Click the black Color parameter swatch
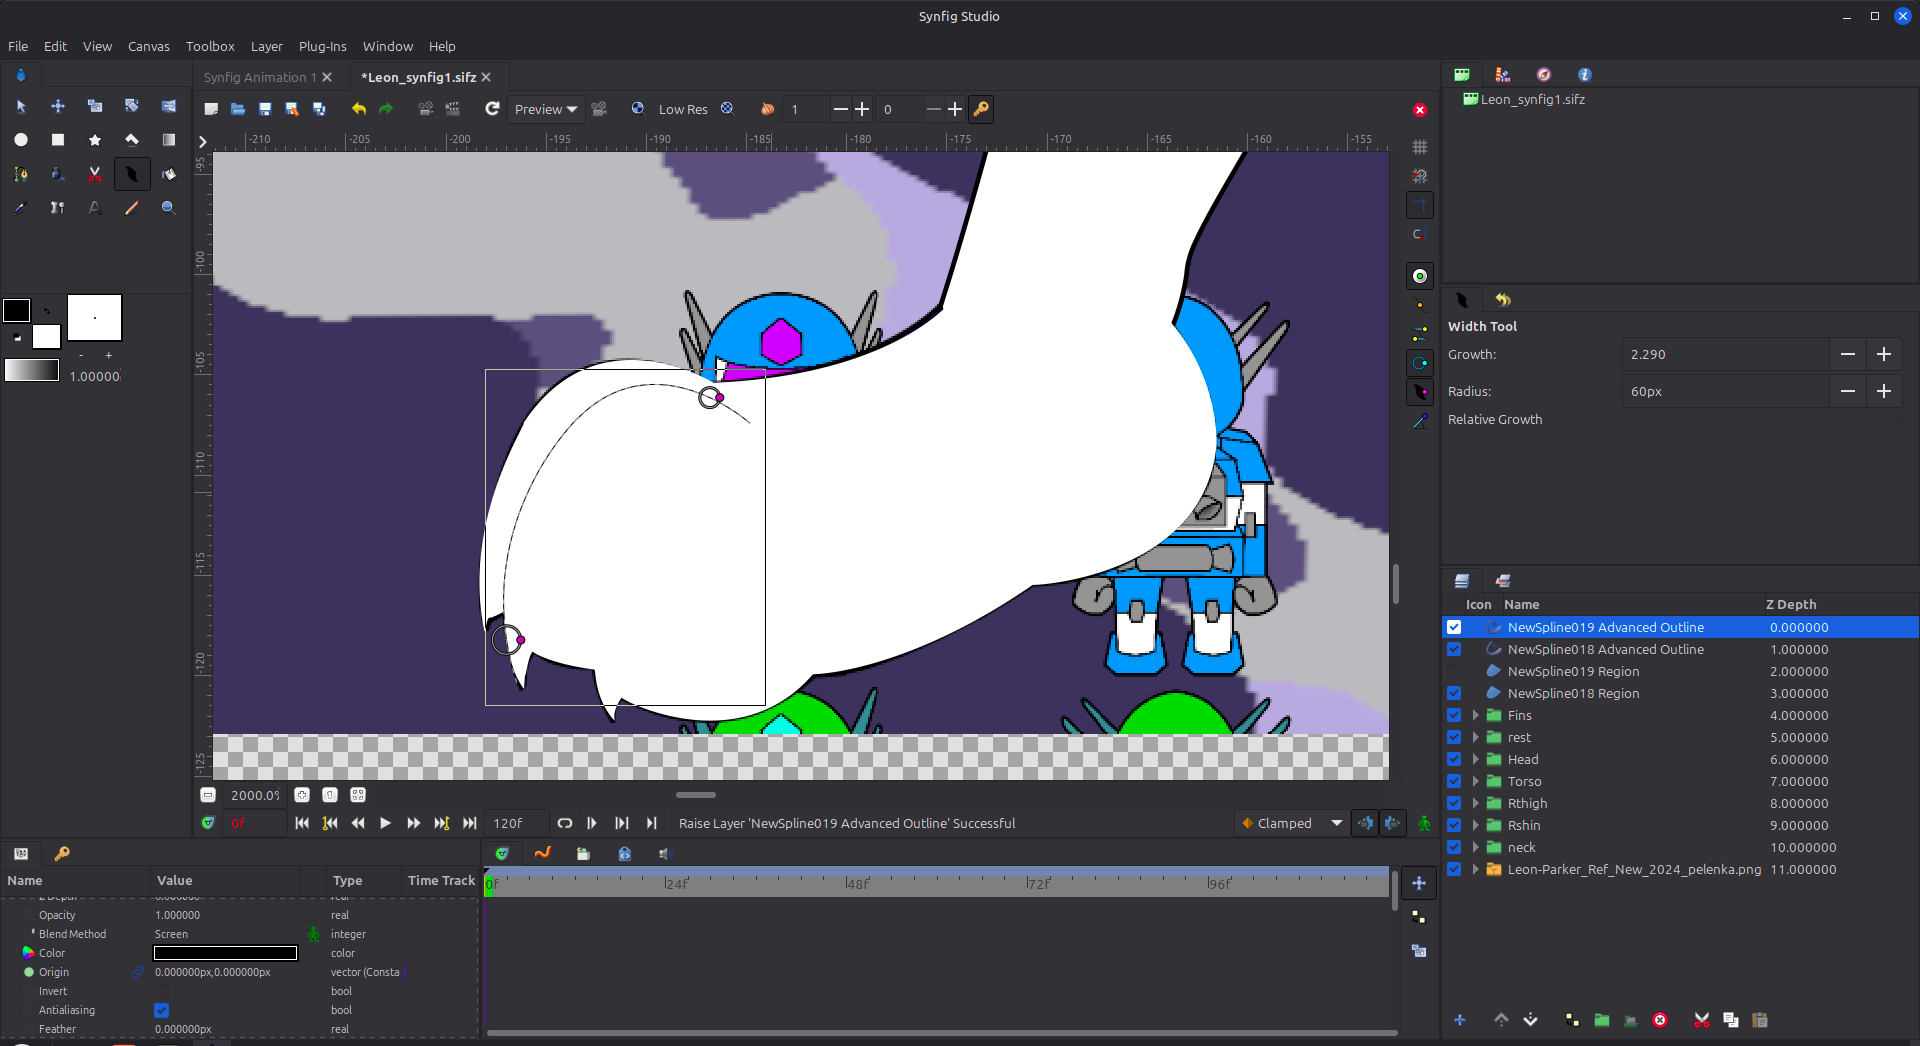This screenshot has height=1046, width=1920. (225, 953)
